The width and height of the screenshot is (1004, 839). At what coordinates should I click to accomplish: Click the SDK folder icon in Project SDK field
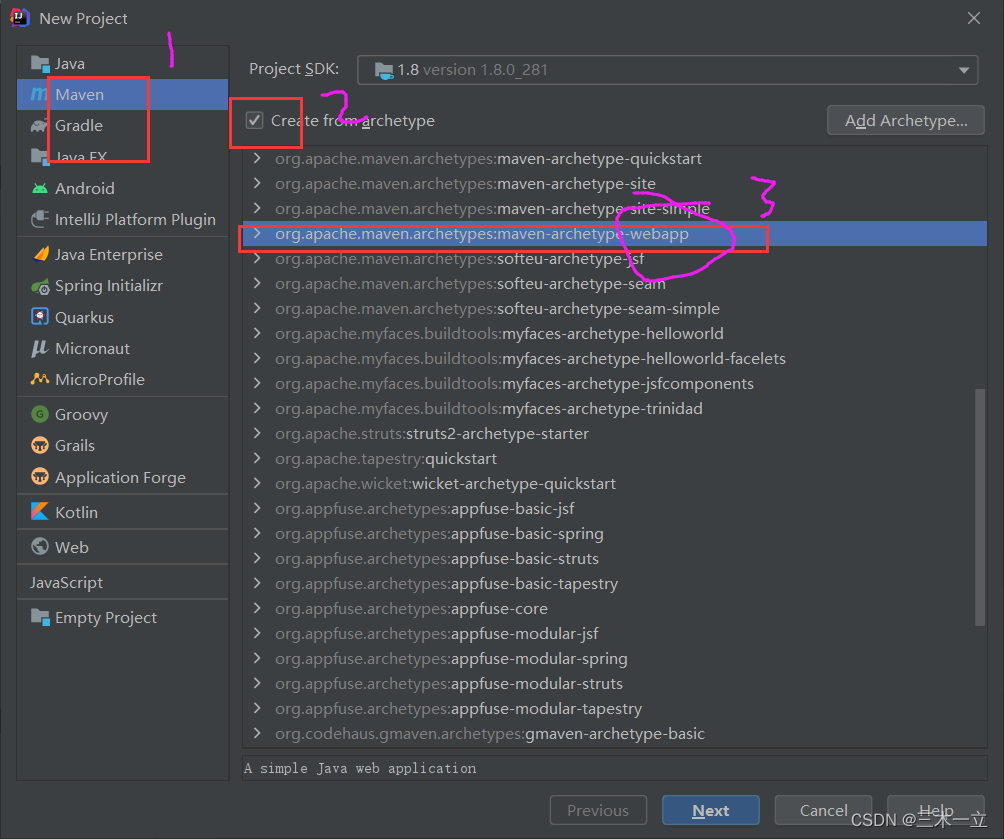[x=384, y=70]
